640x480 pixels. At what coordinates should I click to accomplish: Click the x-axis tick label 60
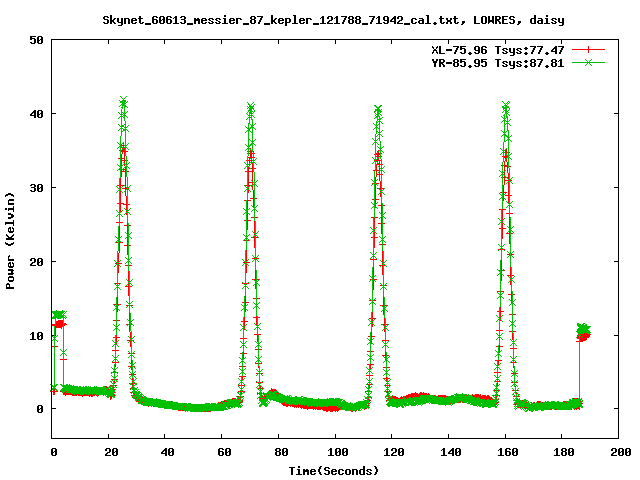click(224, 452)
